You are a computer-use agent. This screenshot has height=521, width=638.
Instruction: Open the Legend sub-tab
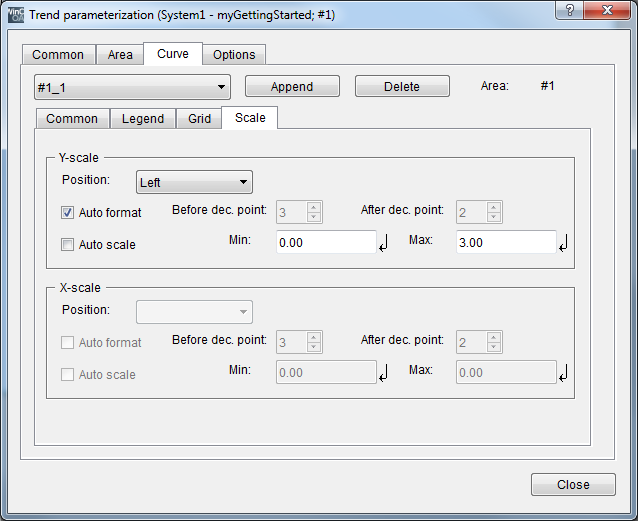point(143,118)
